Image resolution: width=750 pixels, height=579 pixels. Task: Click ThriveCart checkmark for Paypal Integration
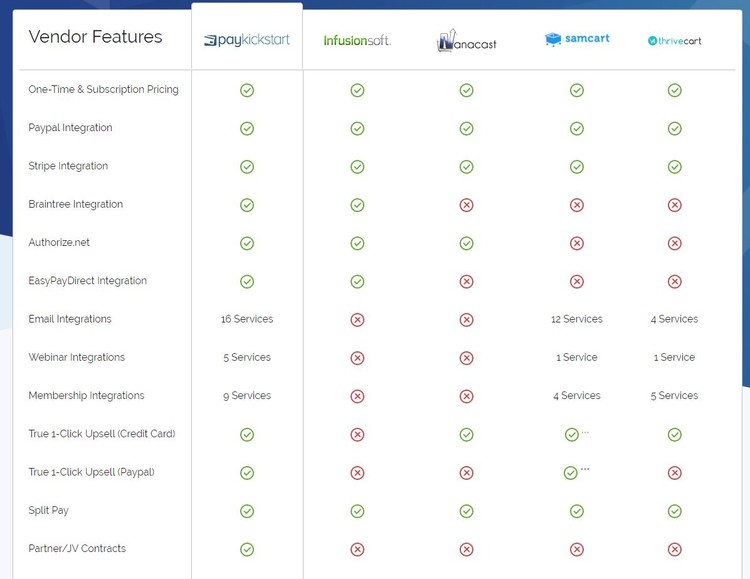674,128
